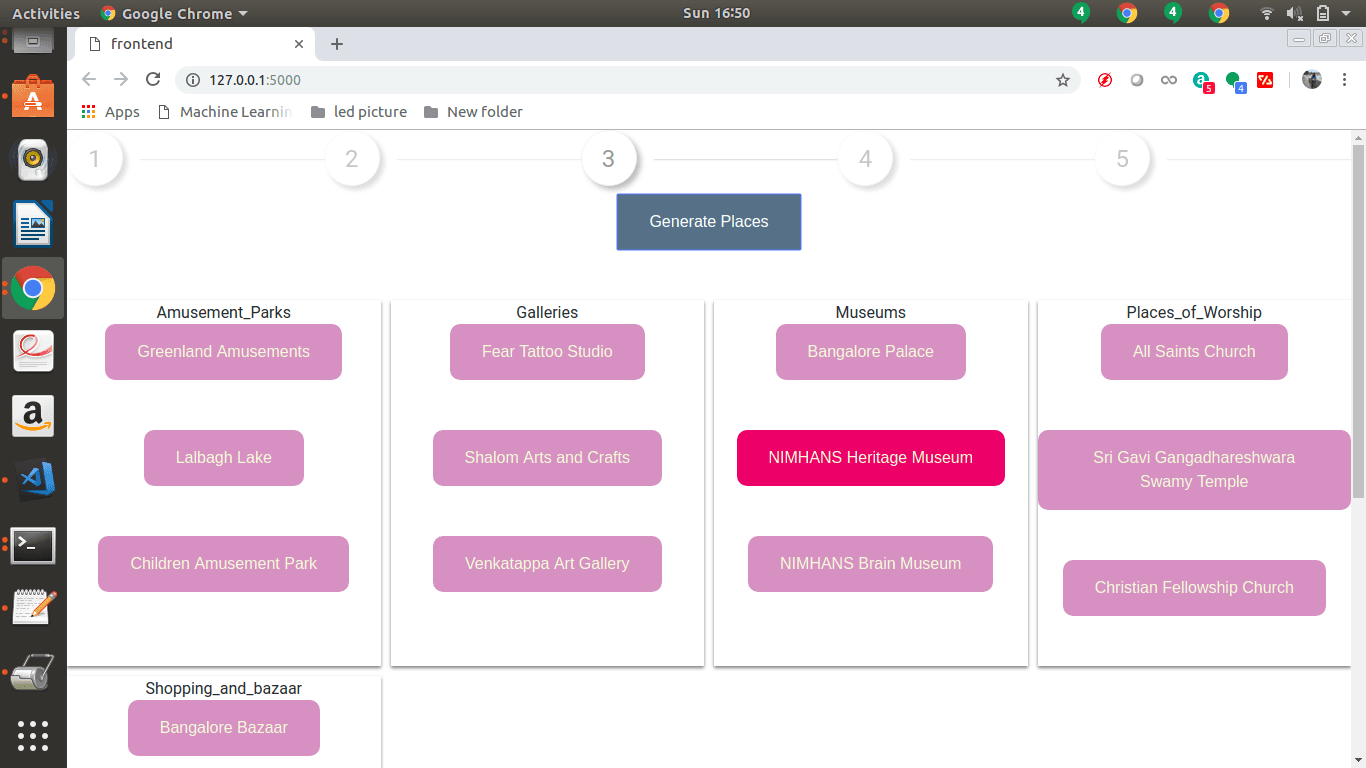
Task: Go to step 1 circle
Action: (95, 159)
